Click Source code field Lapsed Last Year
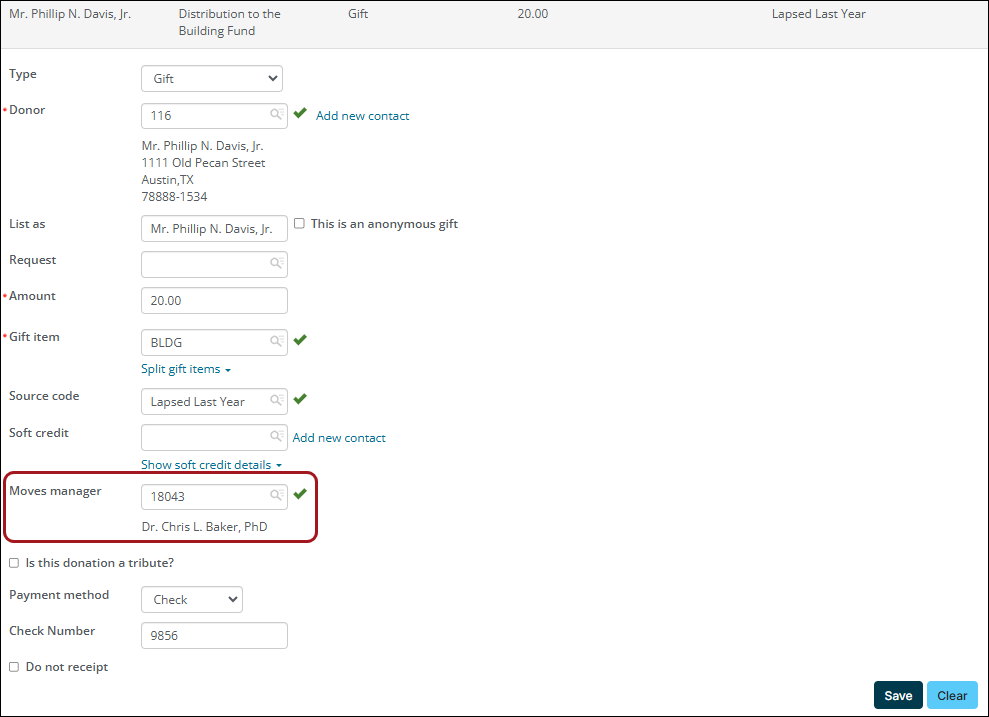The height and width of the screenshot is (717, 989). click(214, 402)
